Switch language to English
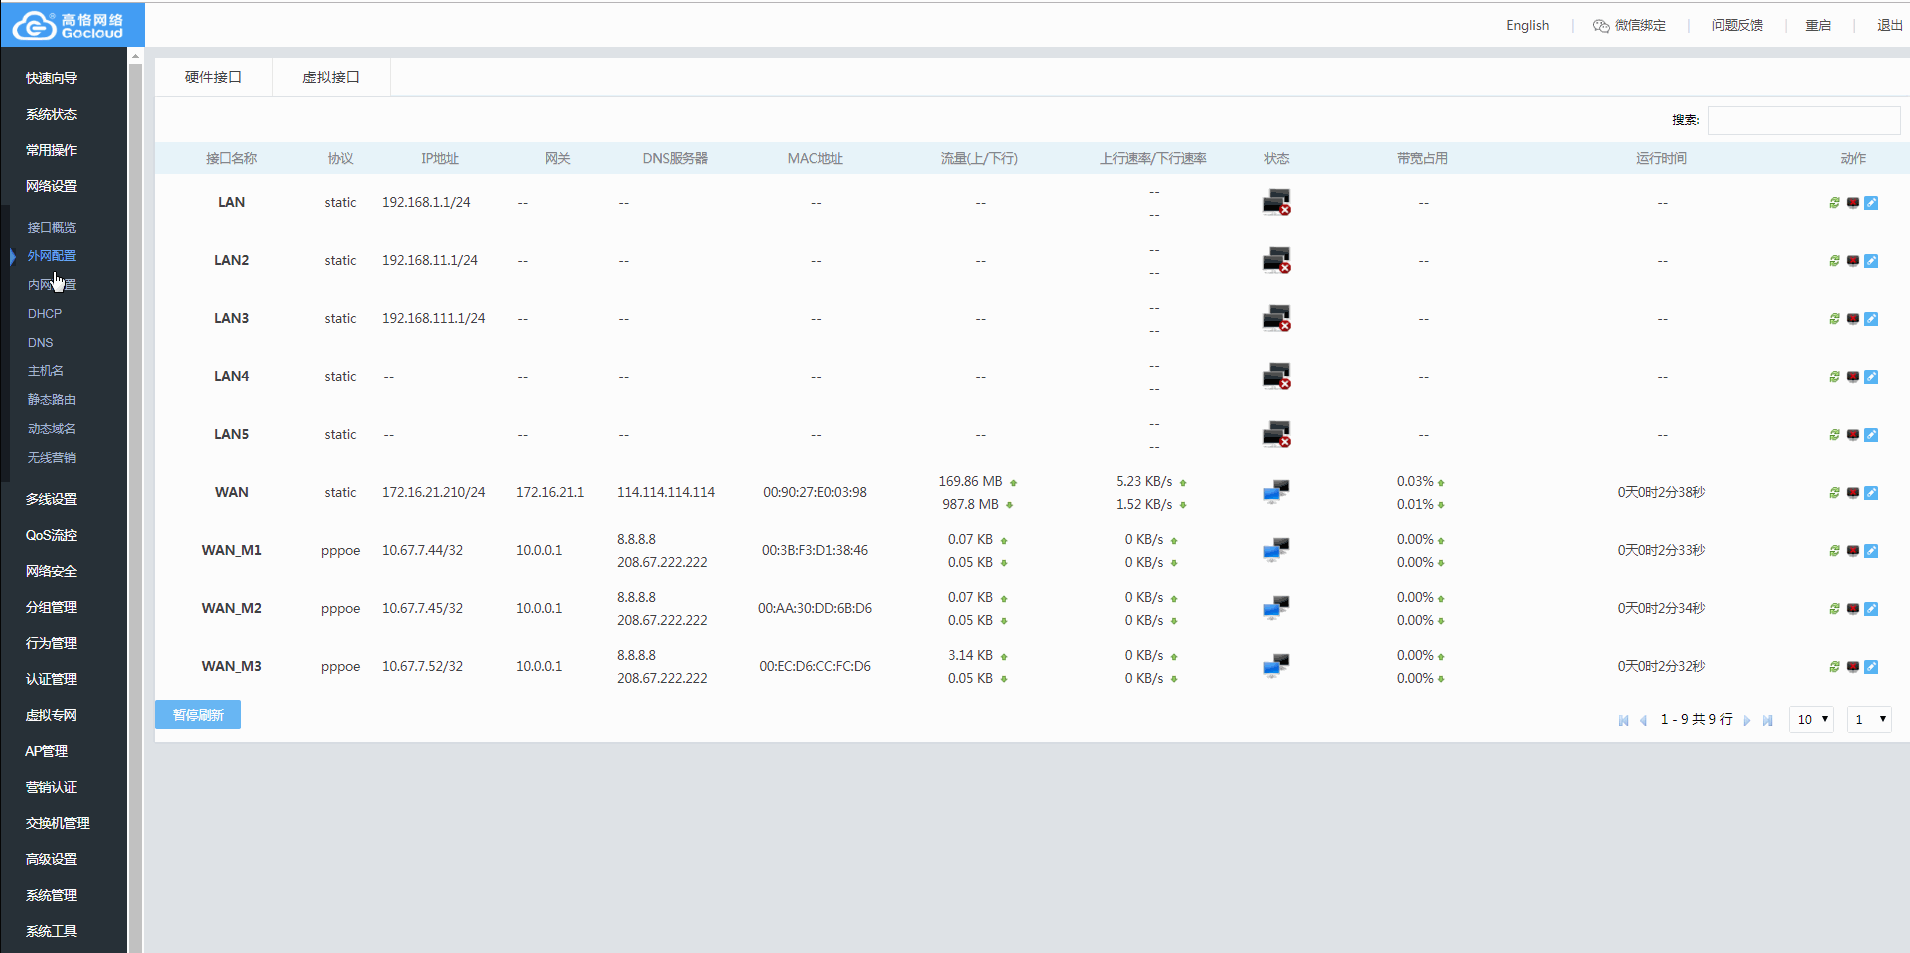The width and height of the screenshot is (1910, 953). (x=1527, y=26)
